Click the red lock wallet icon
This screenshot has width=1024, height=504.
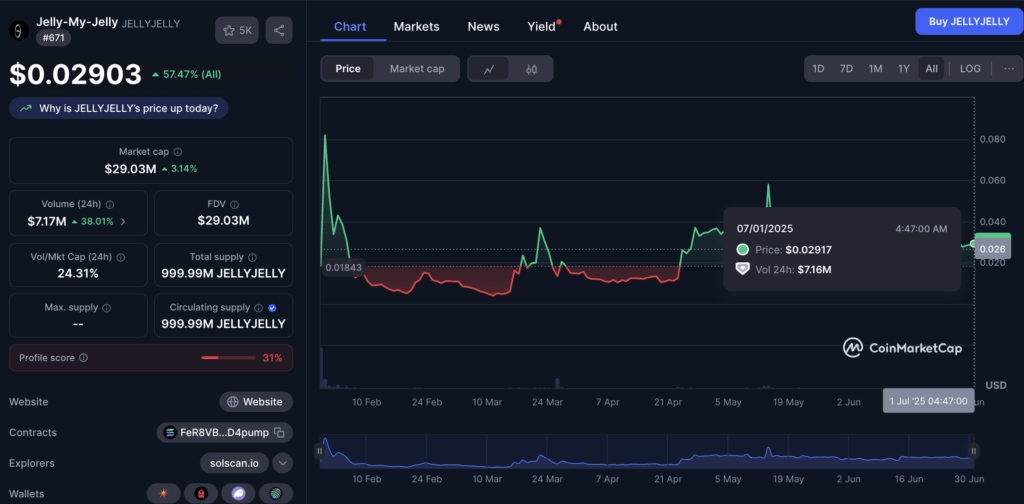pos(200,494)
